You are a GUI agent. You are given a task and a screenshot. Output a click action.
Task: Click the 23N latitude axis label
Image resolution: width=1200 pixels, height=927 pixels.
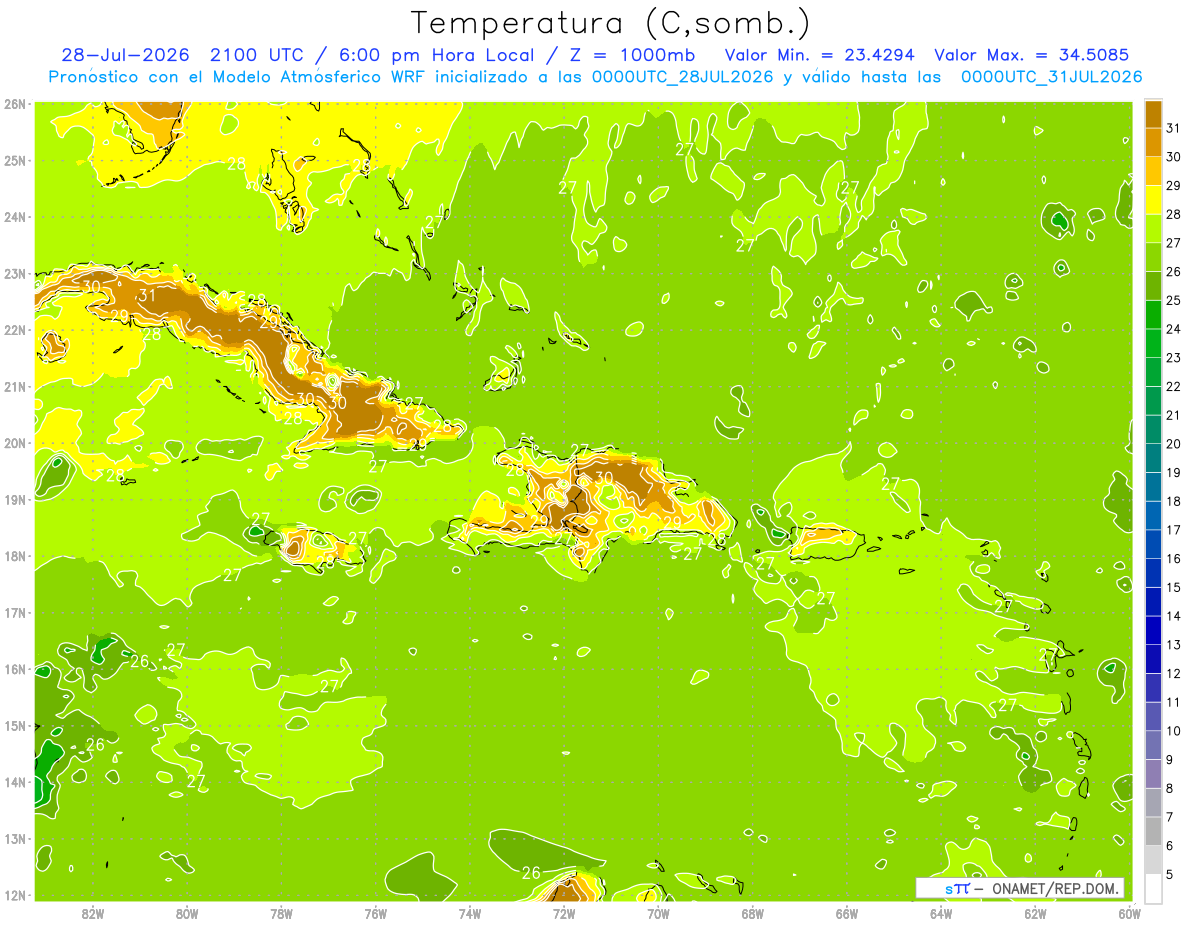(14, 274)
